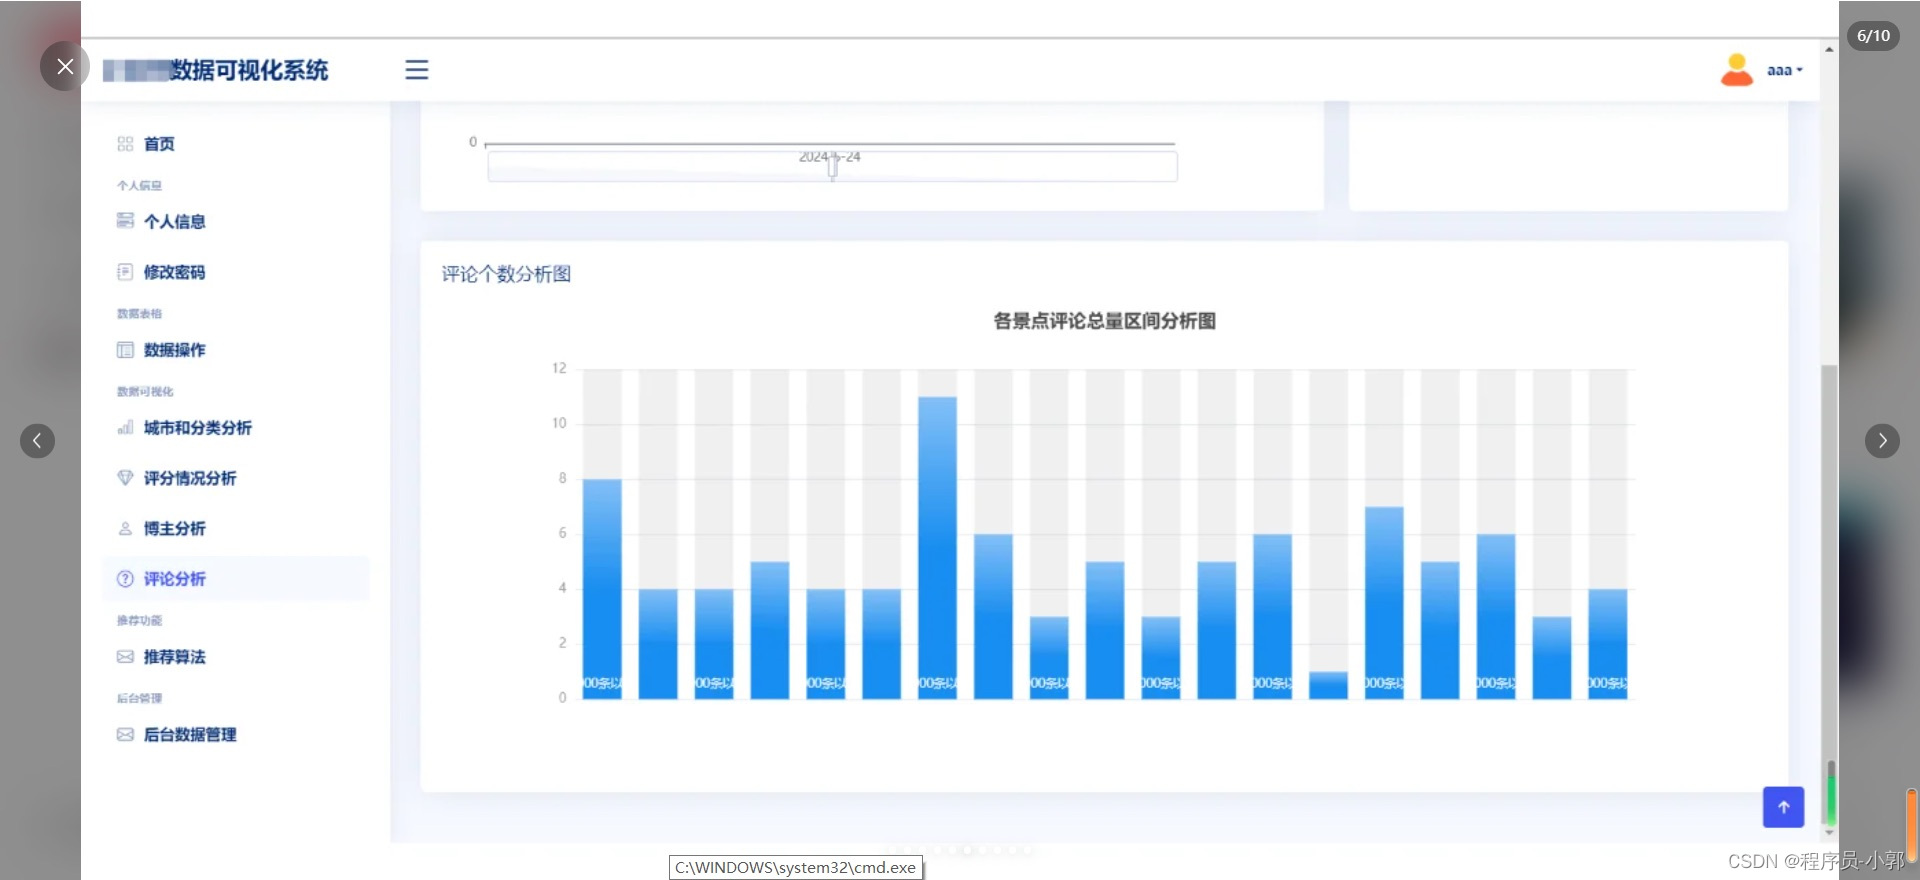Click the shortest bar with value 1
1920x880 pixels.
click(x=1328, y=685)
